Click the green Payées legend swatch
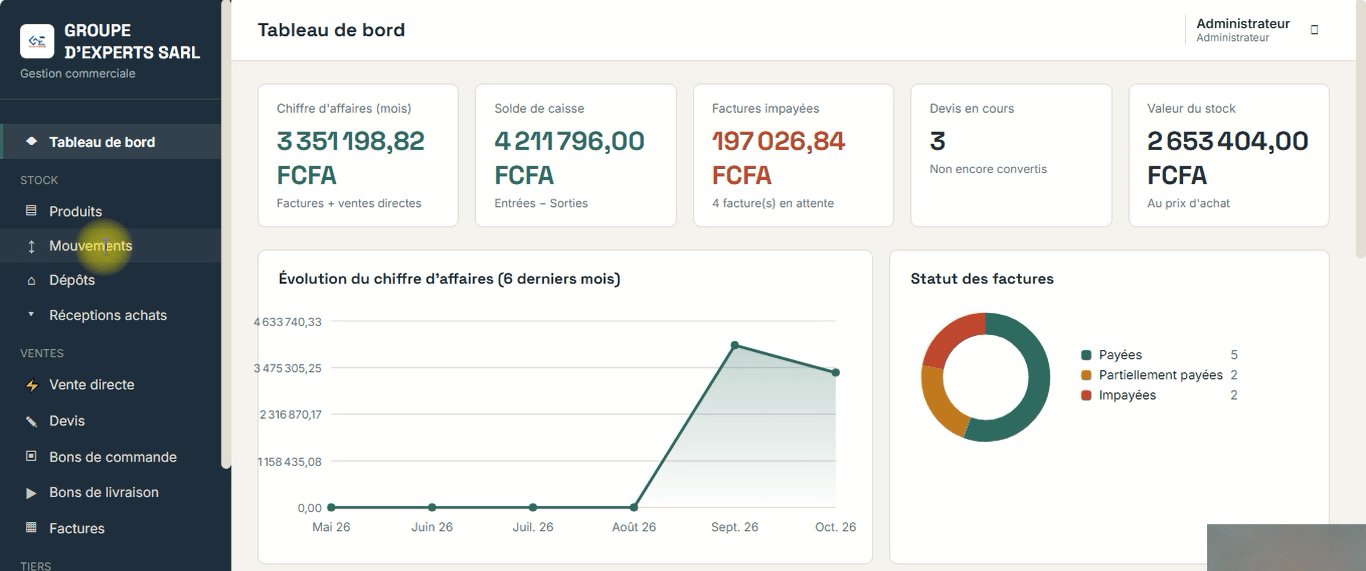The image size is (1366, 571). [1086, 355]
